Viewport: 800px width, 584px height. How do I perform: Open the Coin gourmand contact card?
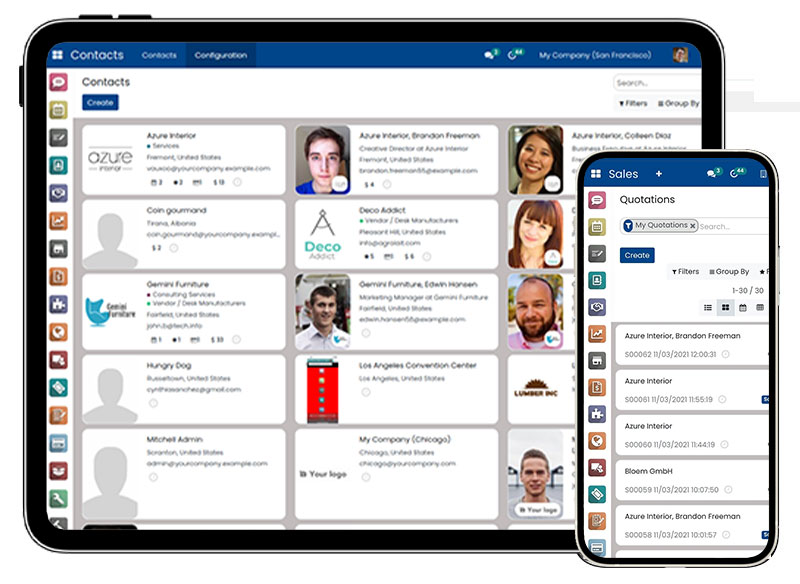pos(184,234)
